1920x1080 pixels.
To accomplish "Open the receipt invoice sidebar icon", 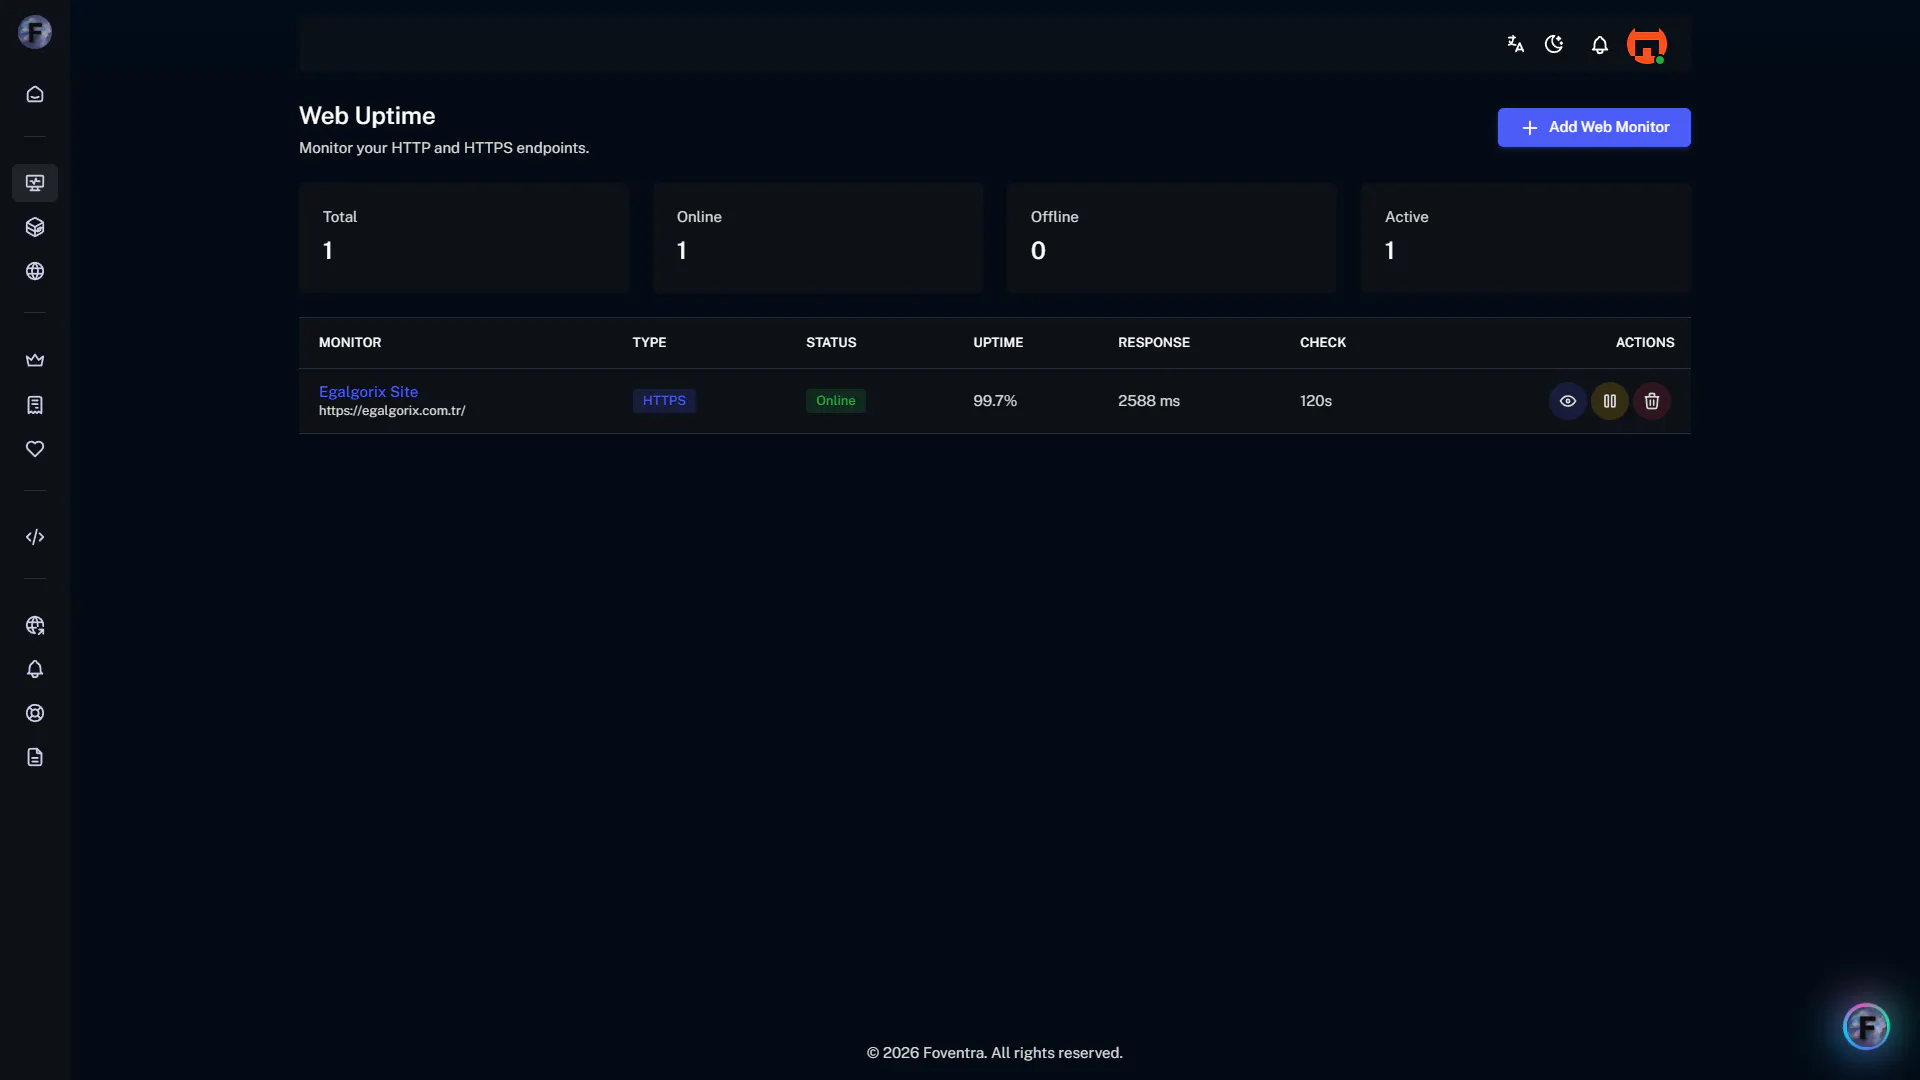I will pos(35,405).
